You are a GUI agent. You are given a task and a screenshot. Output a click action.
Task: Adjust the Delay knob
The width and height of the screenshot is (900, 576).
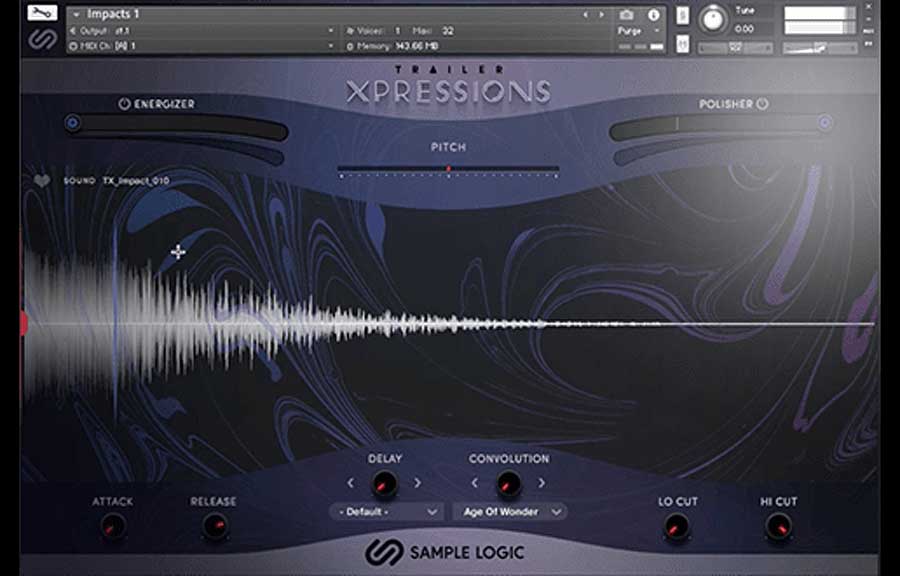384,484
